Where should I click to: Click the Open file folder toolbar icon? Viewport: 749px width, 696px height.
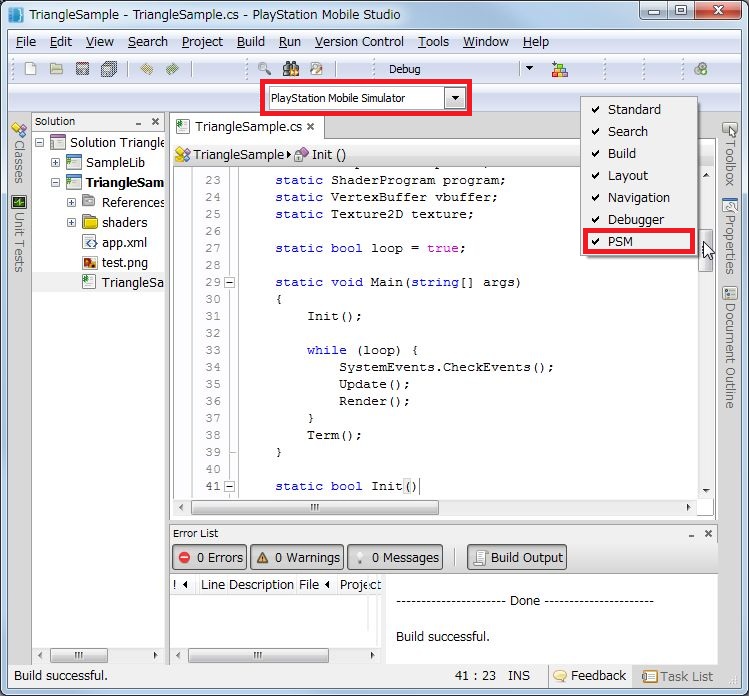tap(56, 69)
